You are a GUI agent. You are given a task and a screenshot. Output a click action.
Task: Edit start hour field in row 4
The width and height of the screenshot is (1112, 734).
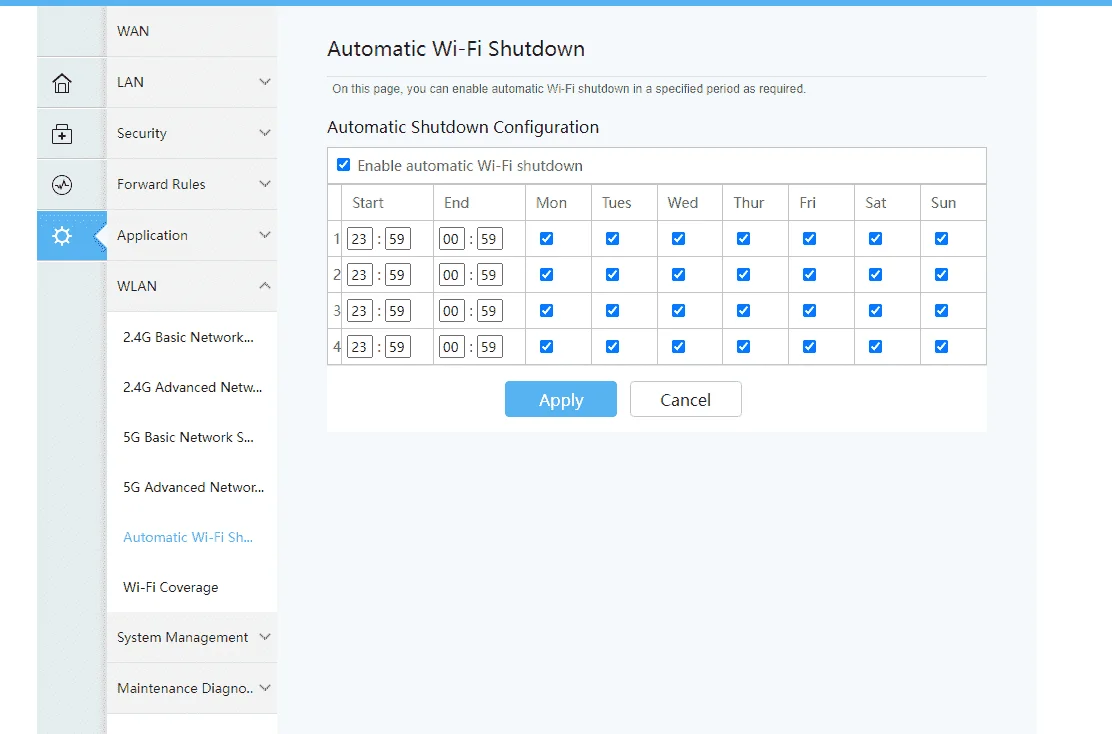point(360,347)
